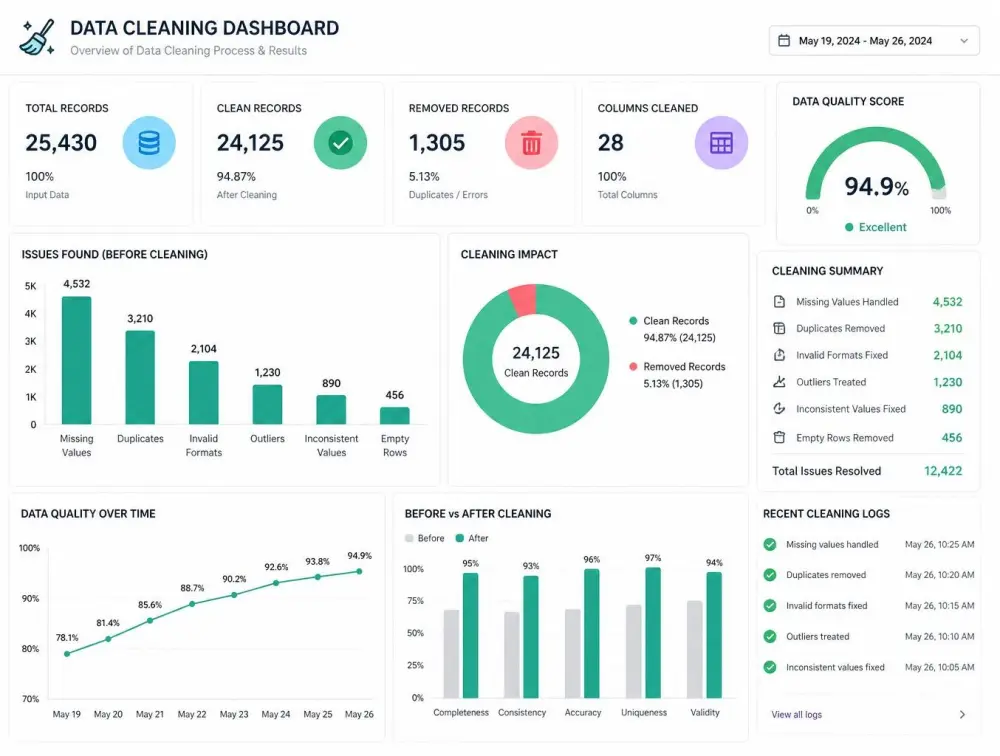Click the Inconsistent Values bar labeled 890

(x=331, y=410)
